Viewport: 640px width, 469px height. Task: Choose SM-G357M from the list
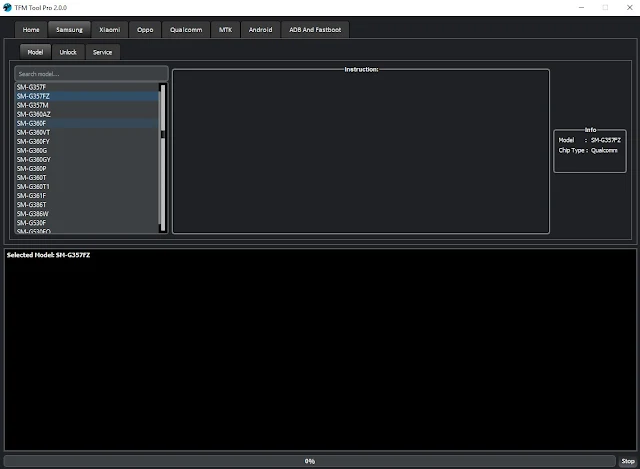87,105
